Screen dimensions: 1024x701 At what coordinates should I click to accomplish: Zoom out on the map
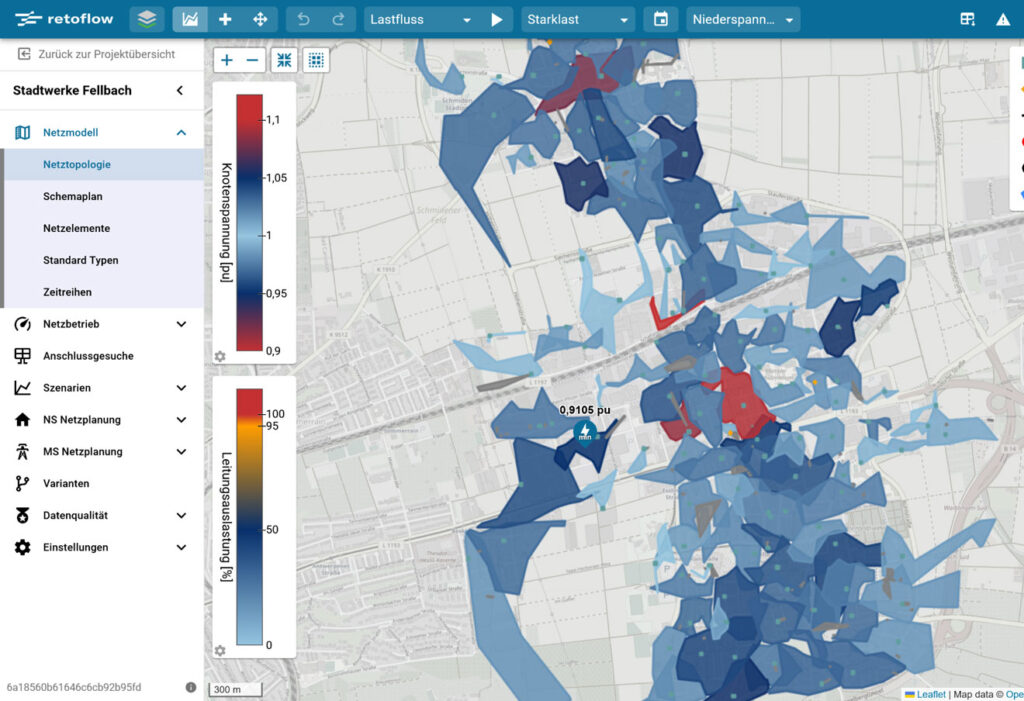point(253,60)
